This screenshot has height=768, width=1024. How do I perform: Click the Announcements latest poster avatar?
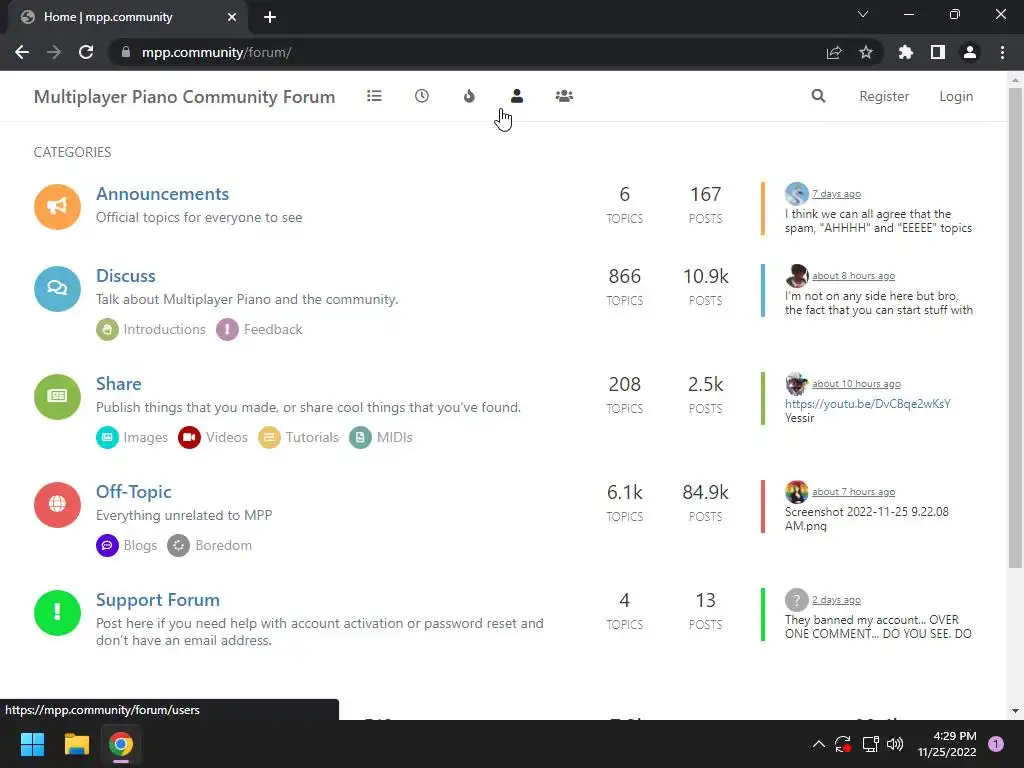coord(797,194)
